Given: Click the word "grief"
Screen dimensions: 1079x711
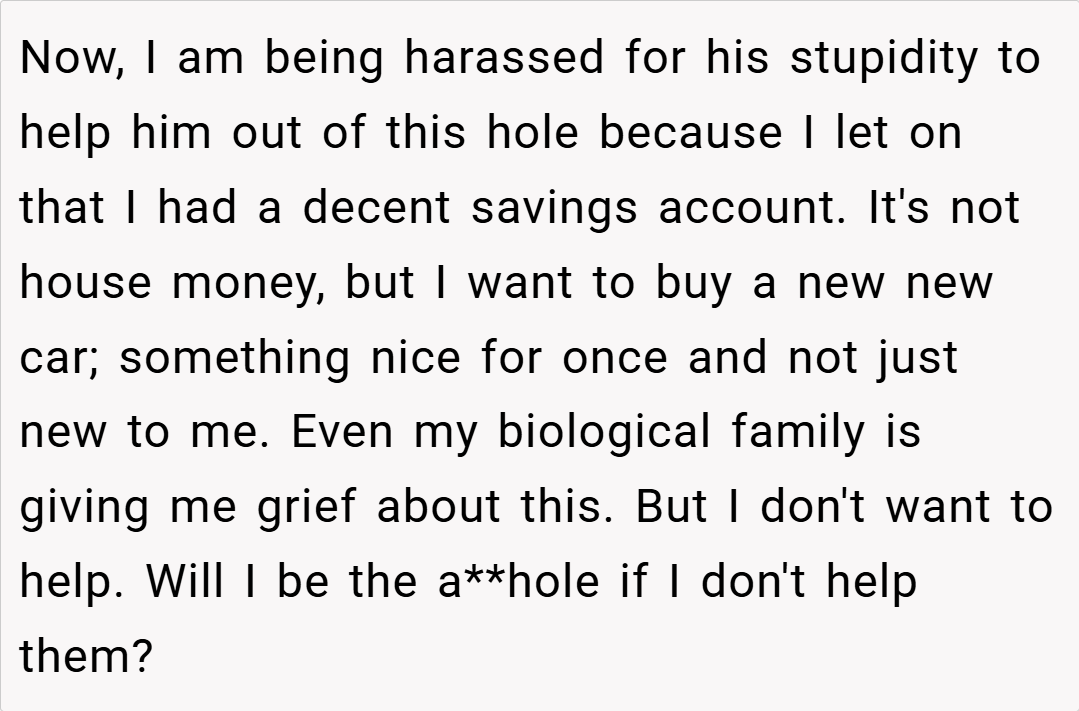Looking at the screenshot, I should [x=306, y=508].
